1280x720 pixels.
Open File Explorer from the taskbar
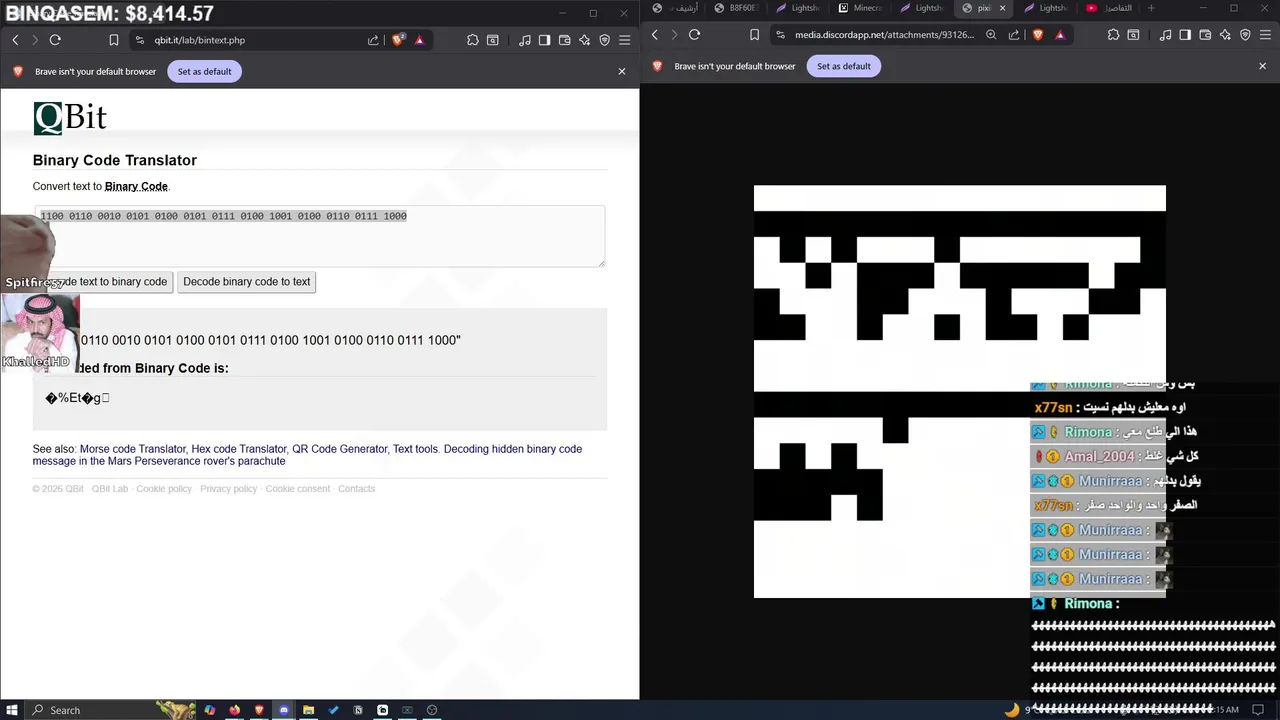point(308,710)
